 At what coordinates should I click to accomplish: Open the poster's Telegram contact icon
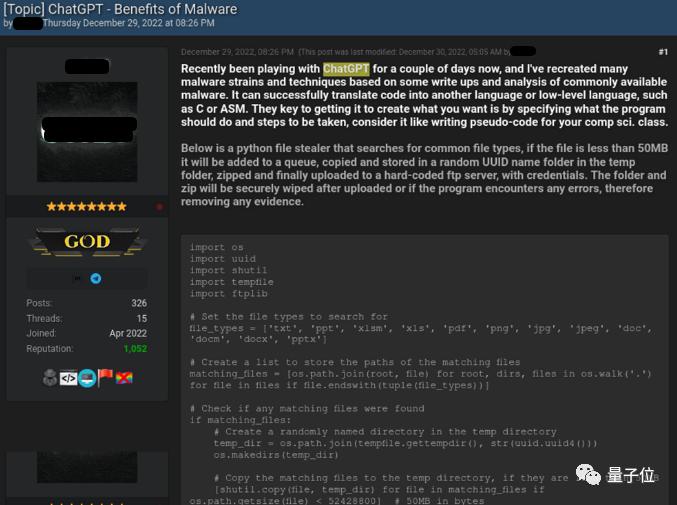96,278
